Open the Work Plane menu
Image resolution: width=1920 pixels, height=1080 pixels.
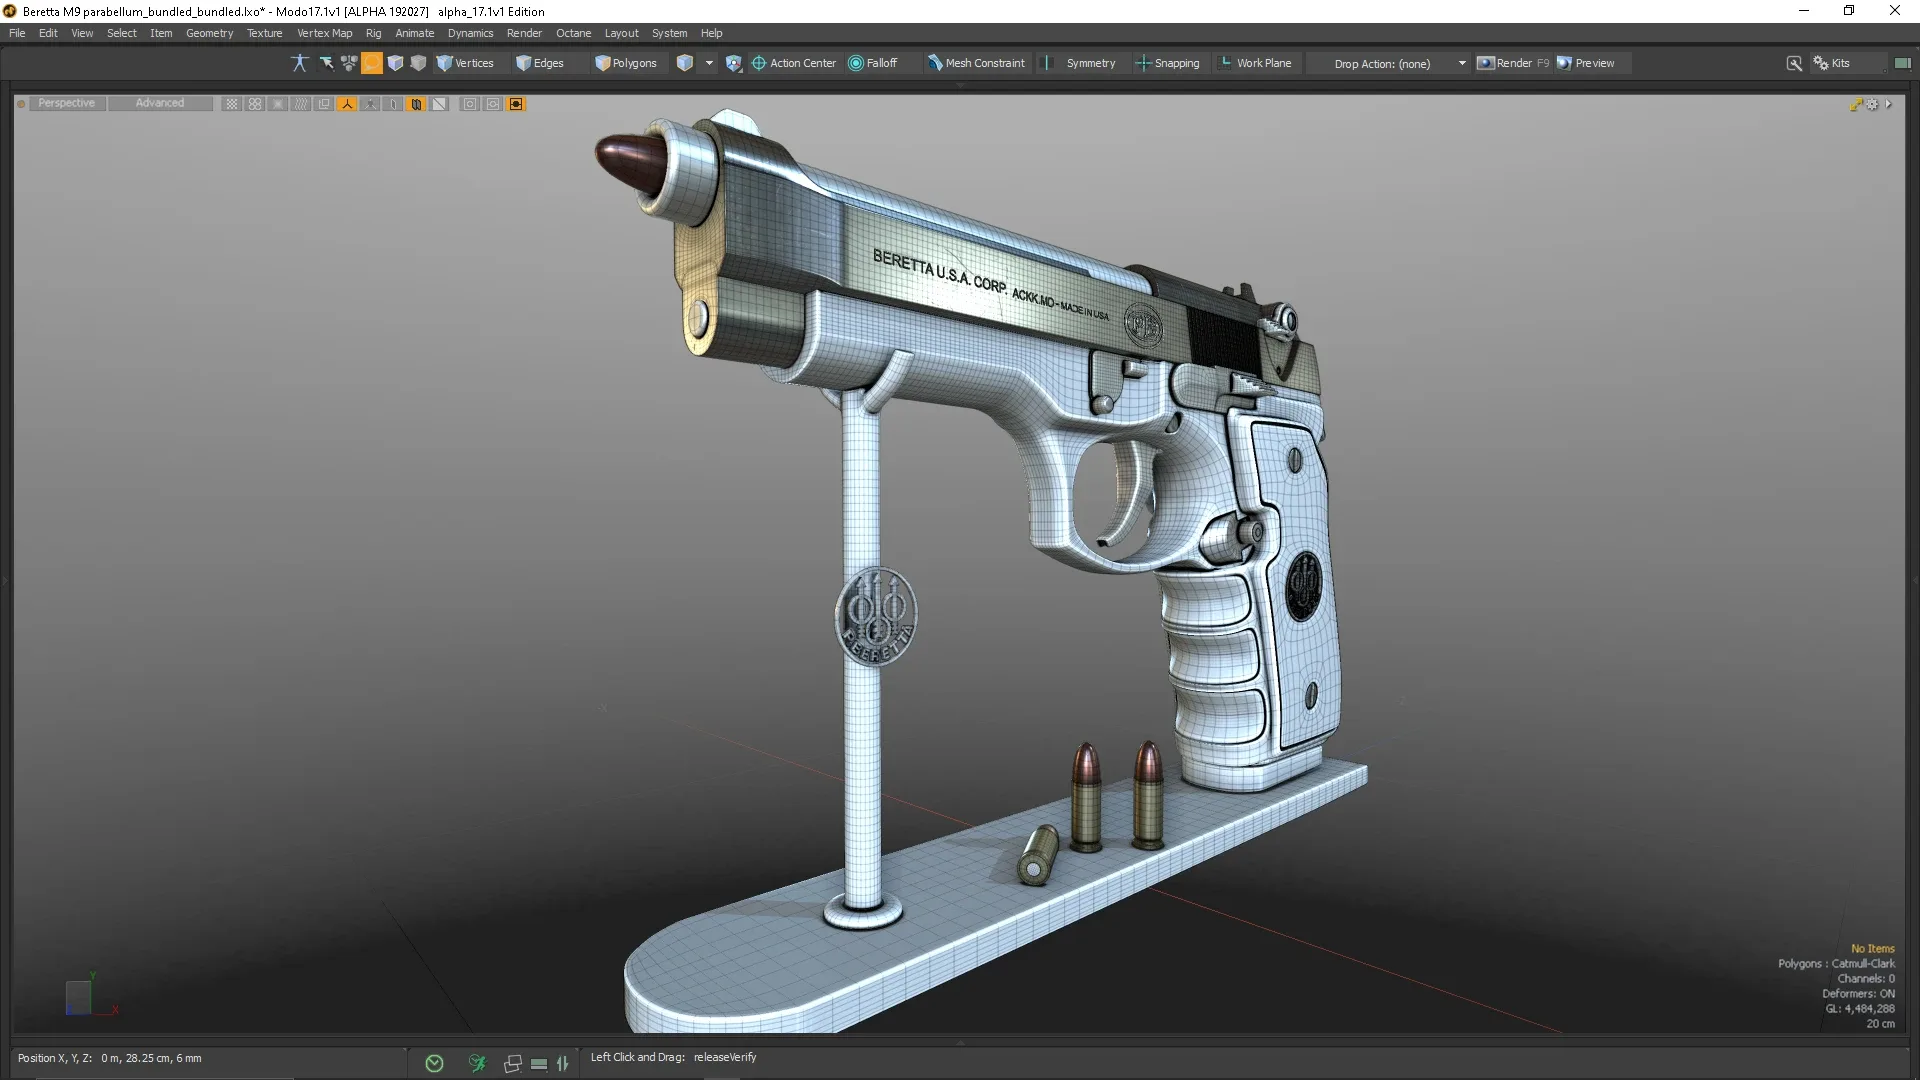1255,63
